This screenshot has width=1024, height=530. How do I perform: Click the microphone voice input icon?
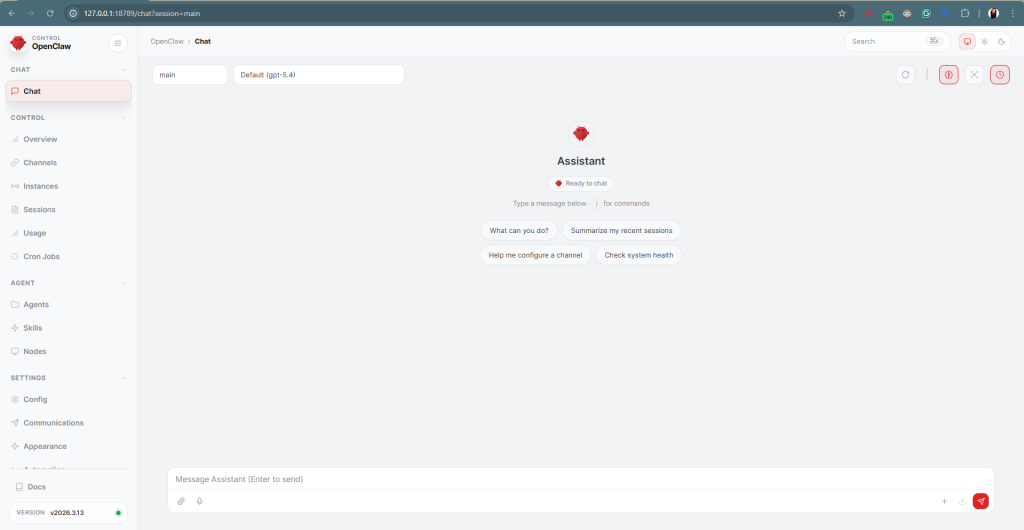pyautogui.click(x=200, y=501)
